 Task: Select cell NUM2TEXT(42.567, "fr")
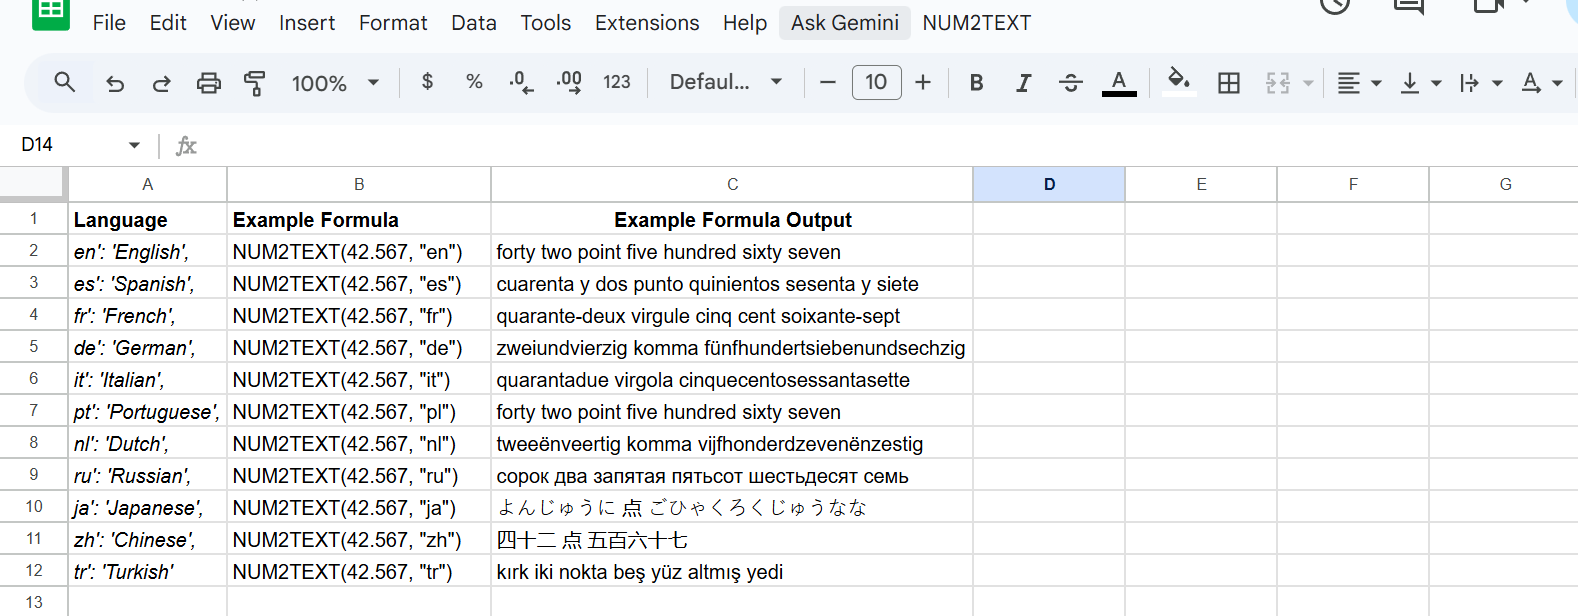point(359,315)
